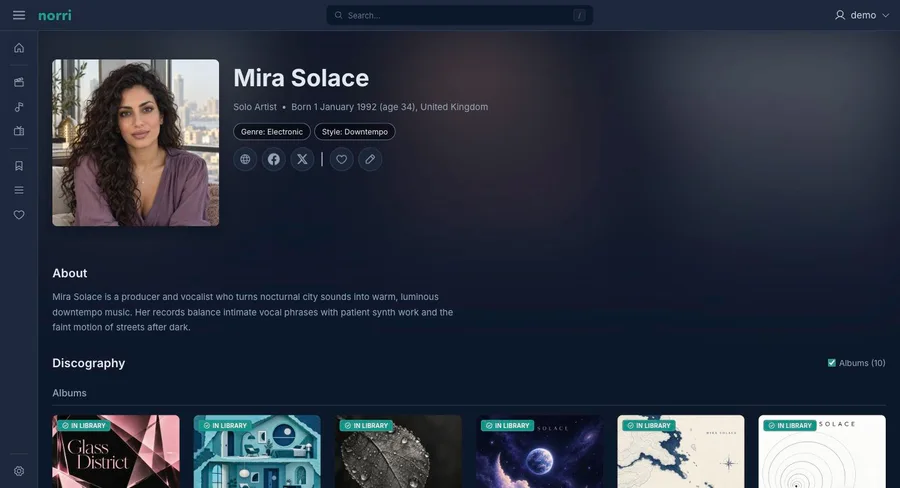The width and height of the screenshot is (900, 488).
Task: Focus the Search input field
Action: coord(460,16)
